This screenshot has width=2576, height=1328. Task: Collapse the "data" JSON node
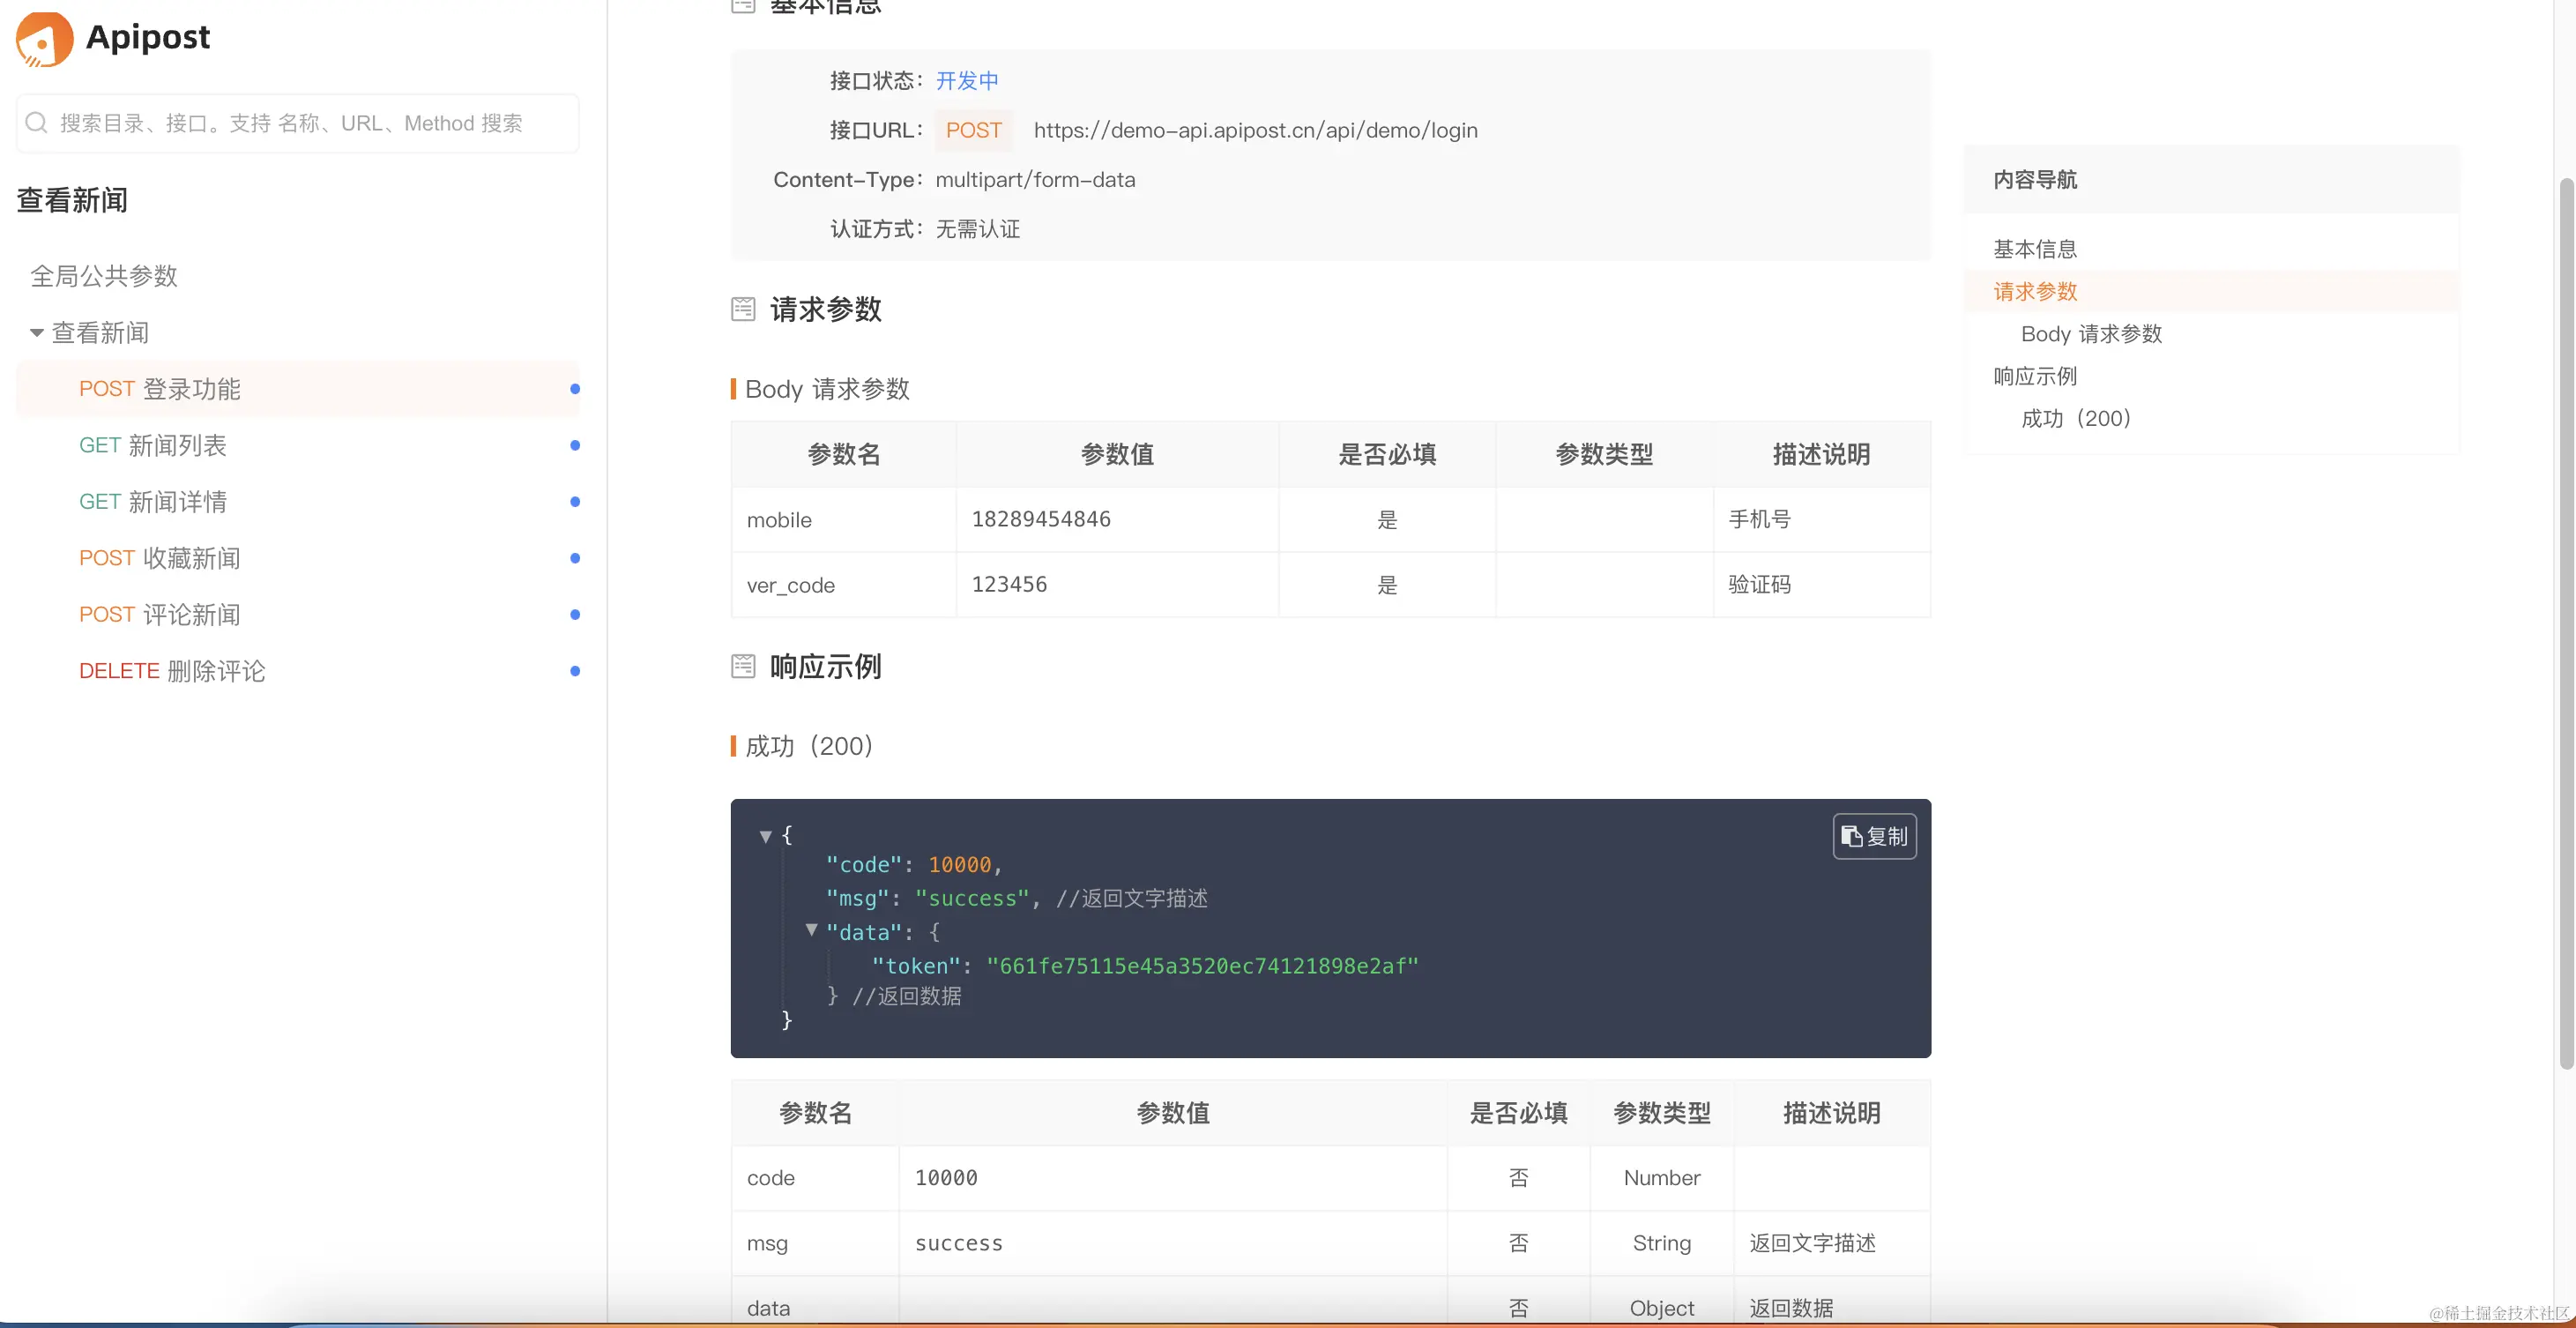(811, 930)
